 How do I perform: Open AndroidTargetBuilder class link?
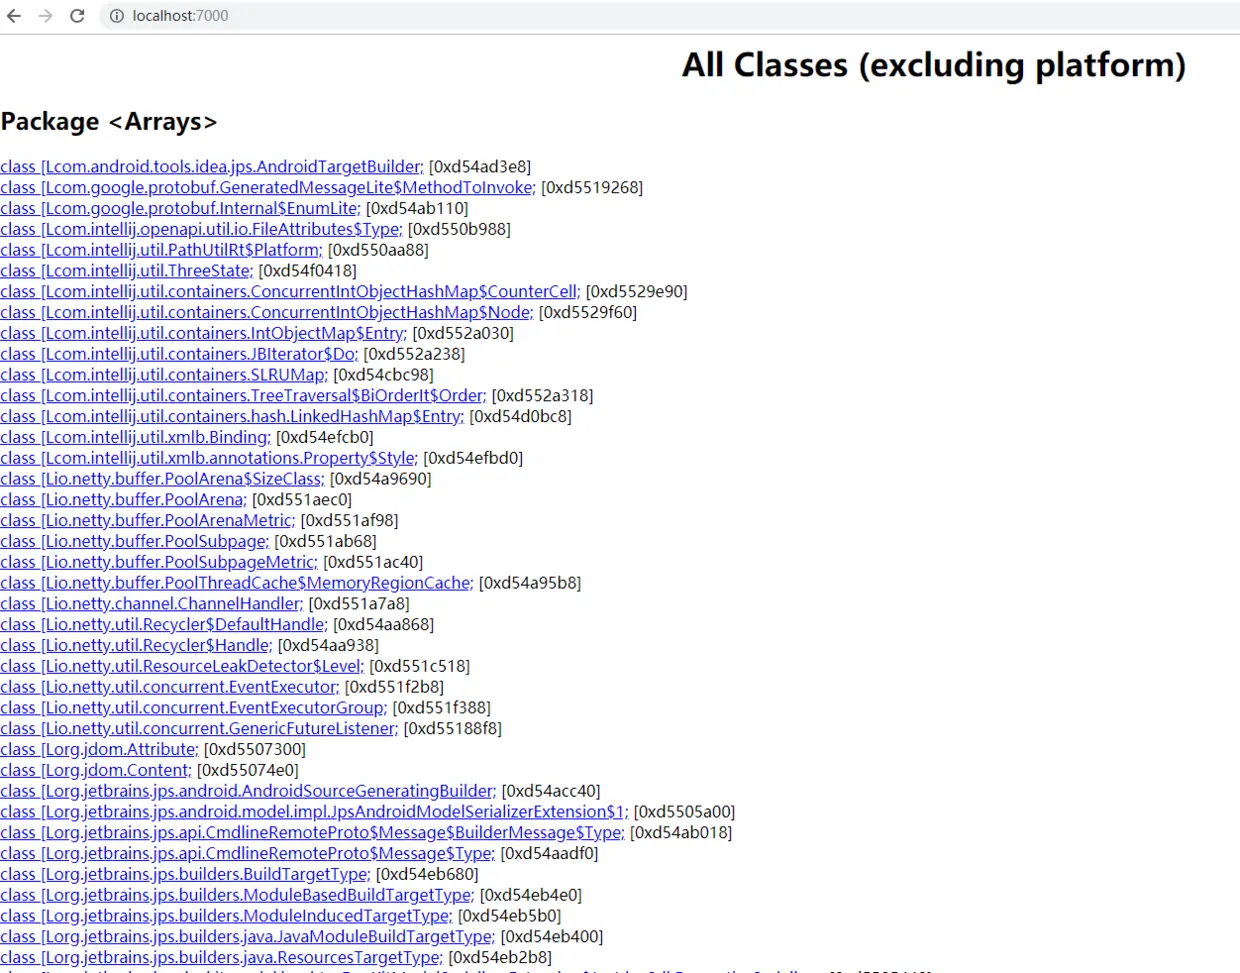pos(212,167)
